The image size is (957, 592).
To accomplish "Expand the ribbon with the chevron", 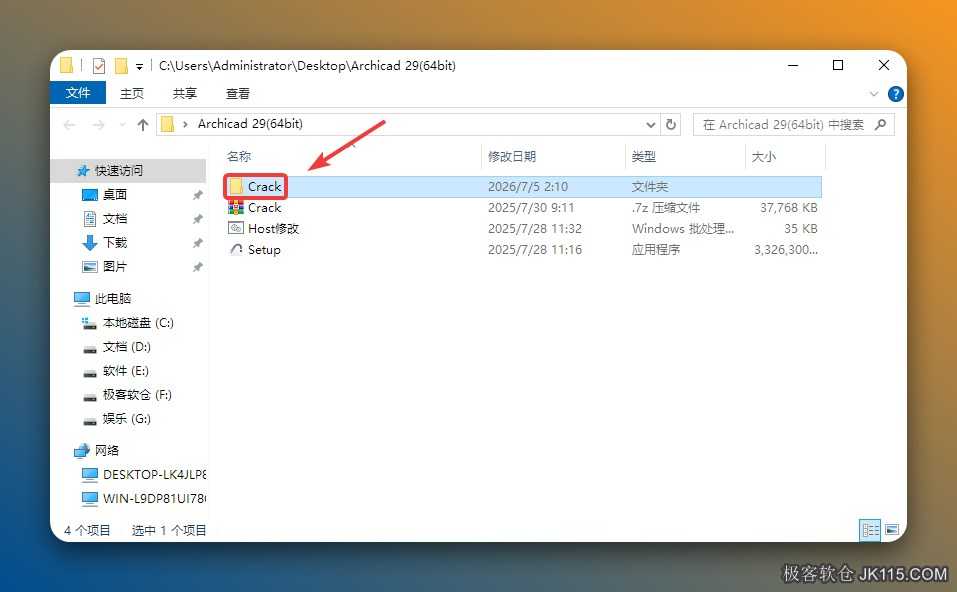I will (873, 93).
